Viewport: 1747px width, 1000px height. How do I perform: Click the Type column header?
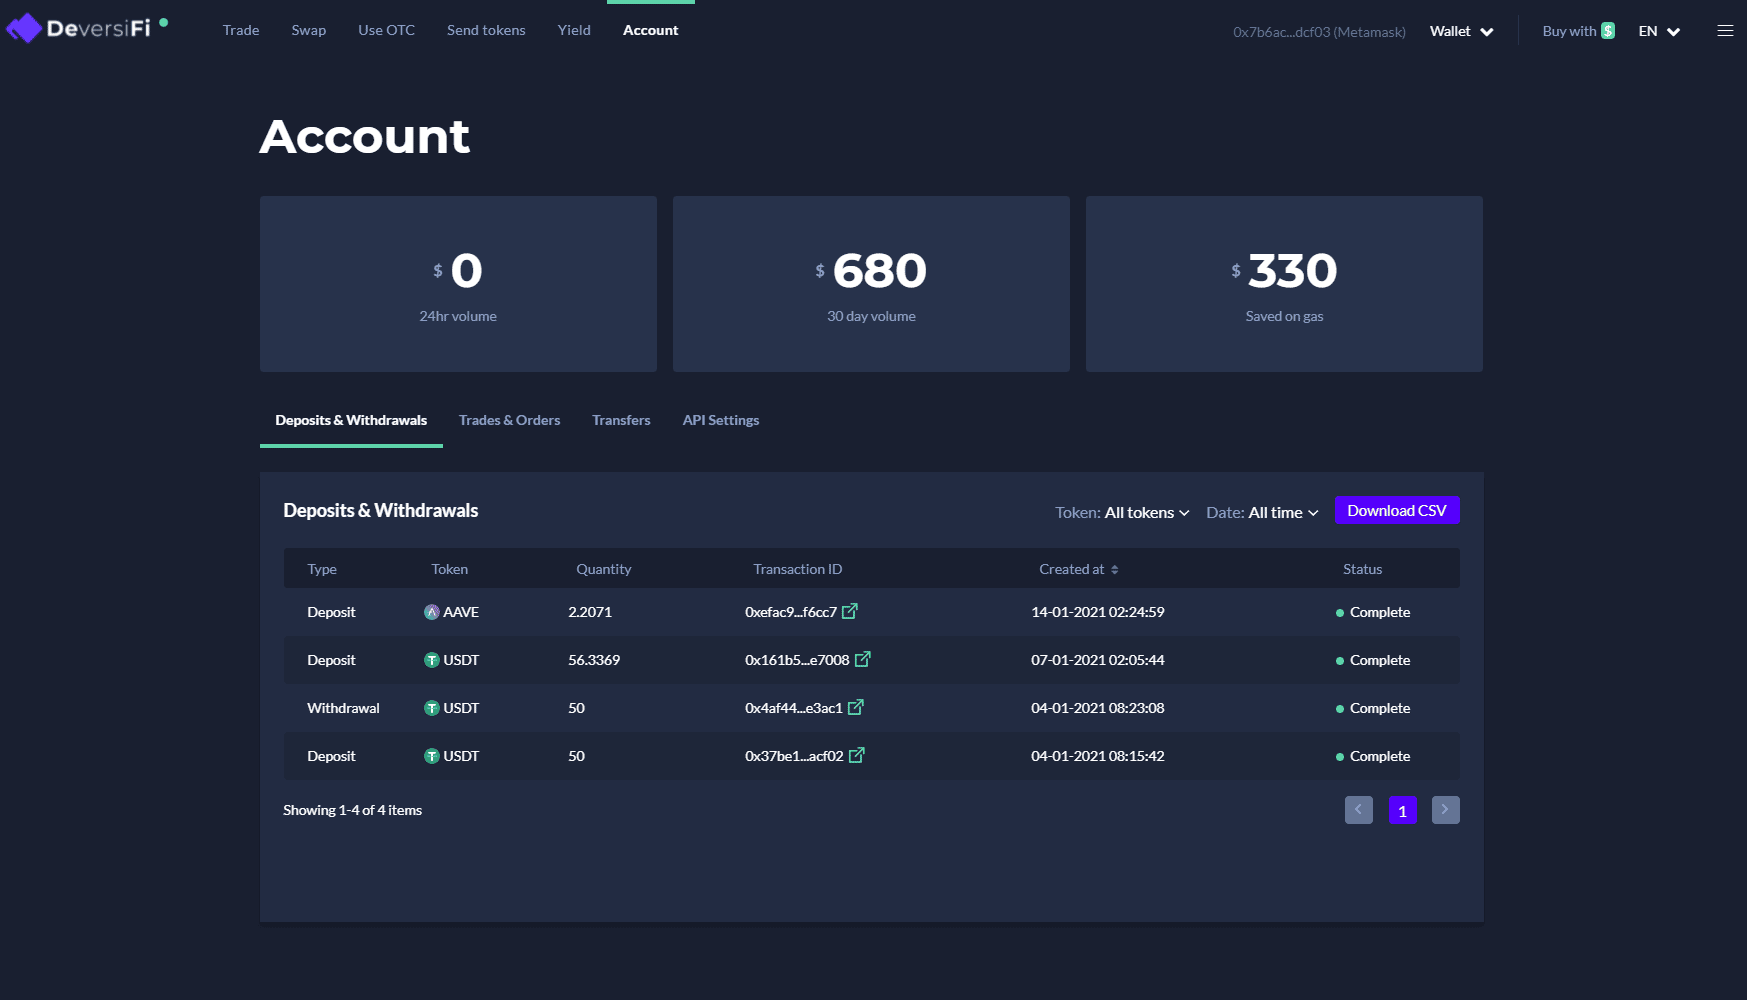pos(322,569)
